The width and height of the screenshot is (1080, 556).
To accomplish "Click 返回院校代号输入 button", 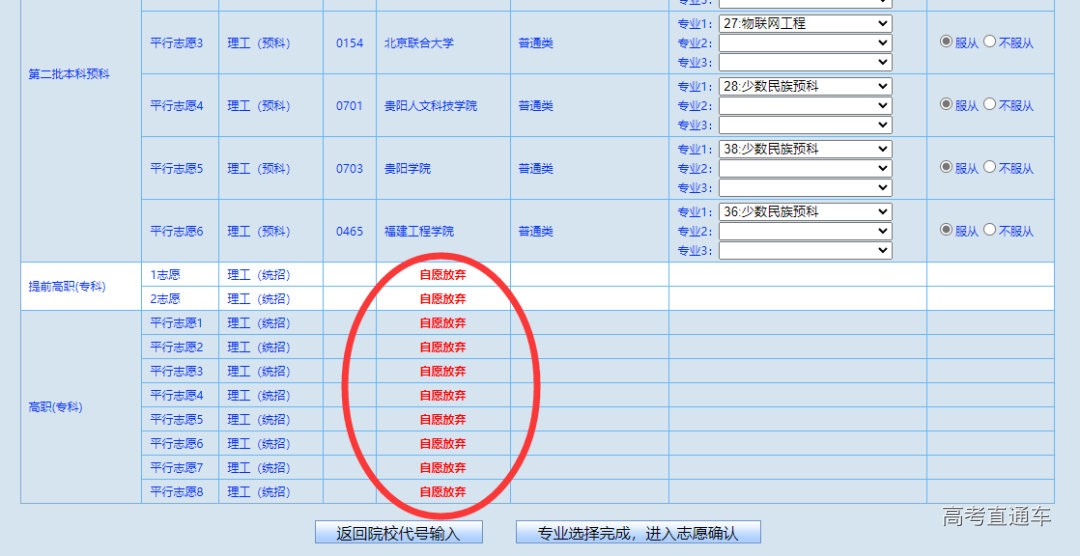I will point(399,533).
